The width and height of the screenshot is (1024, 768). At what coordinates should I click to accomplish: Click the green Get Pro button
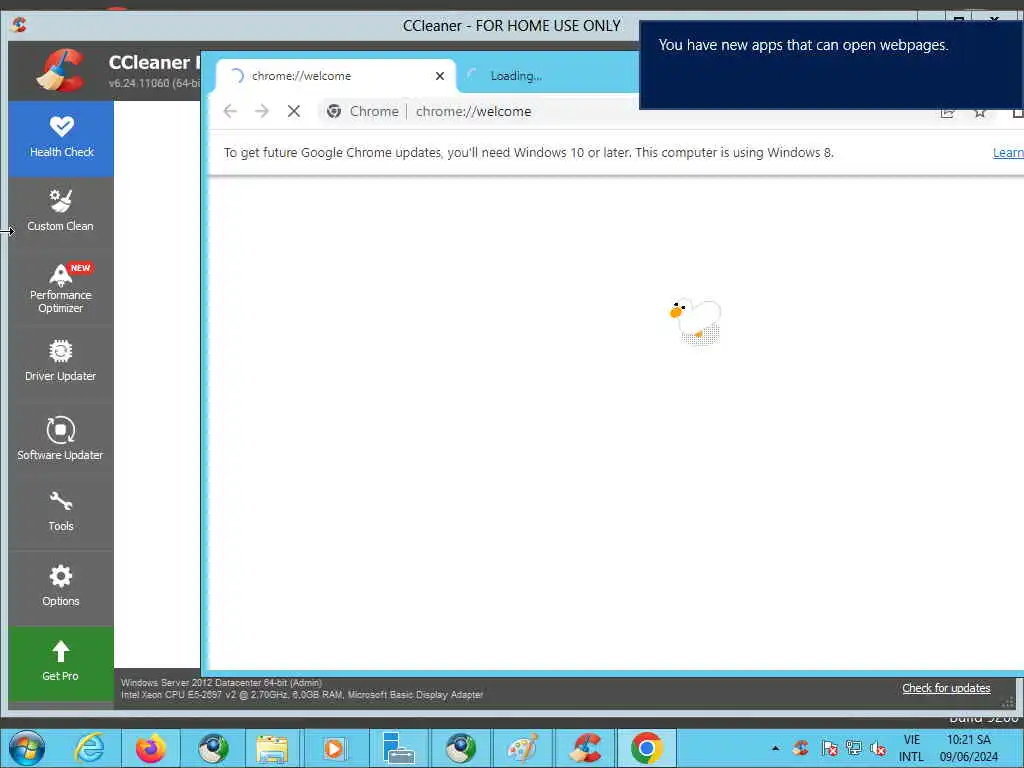[61, 662]
